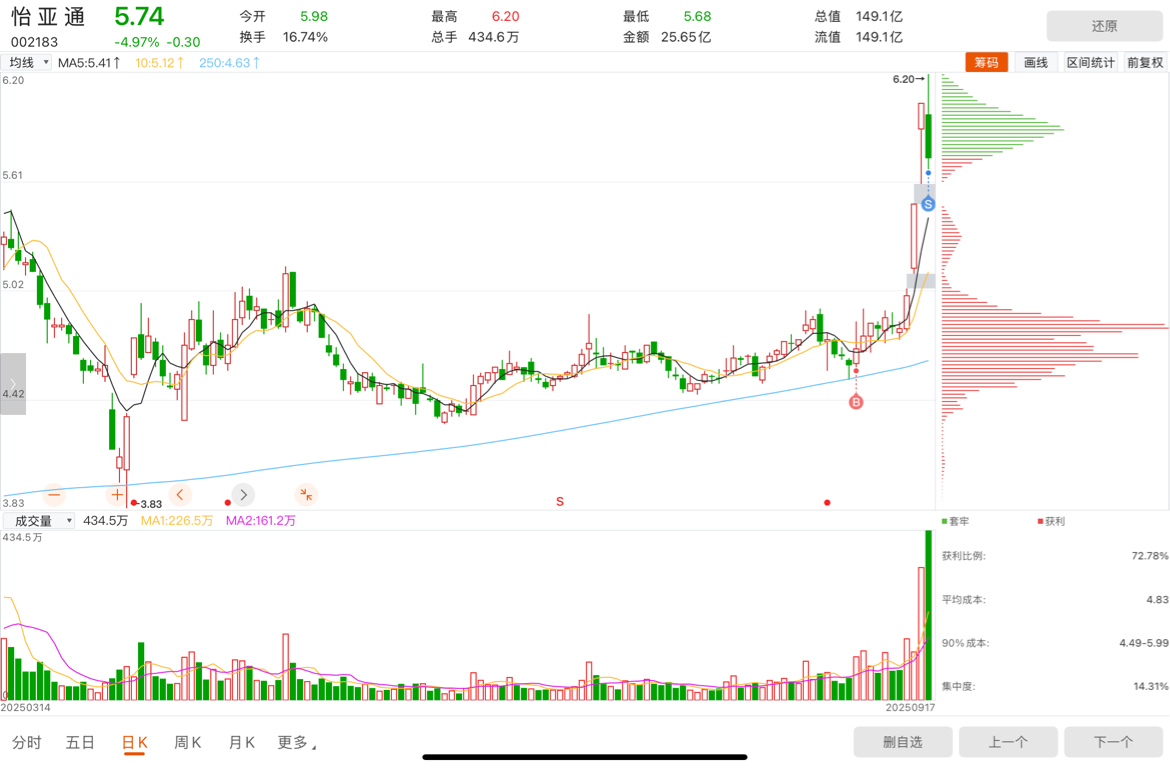Click the zoom-out minus chart icon
1170x768 pixels.
(54, 494)
